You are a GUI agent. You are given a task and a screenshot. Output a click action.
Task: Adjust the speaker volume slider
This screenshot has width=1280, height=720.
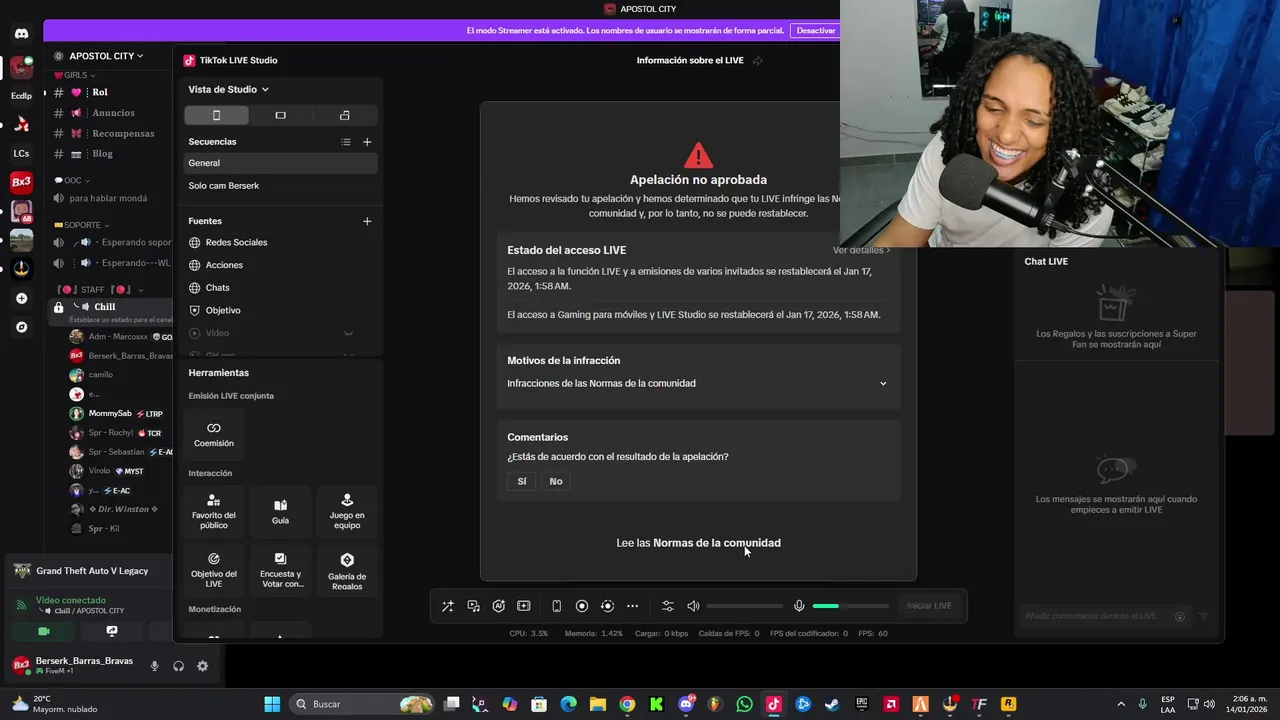click(745, 606)
